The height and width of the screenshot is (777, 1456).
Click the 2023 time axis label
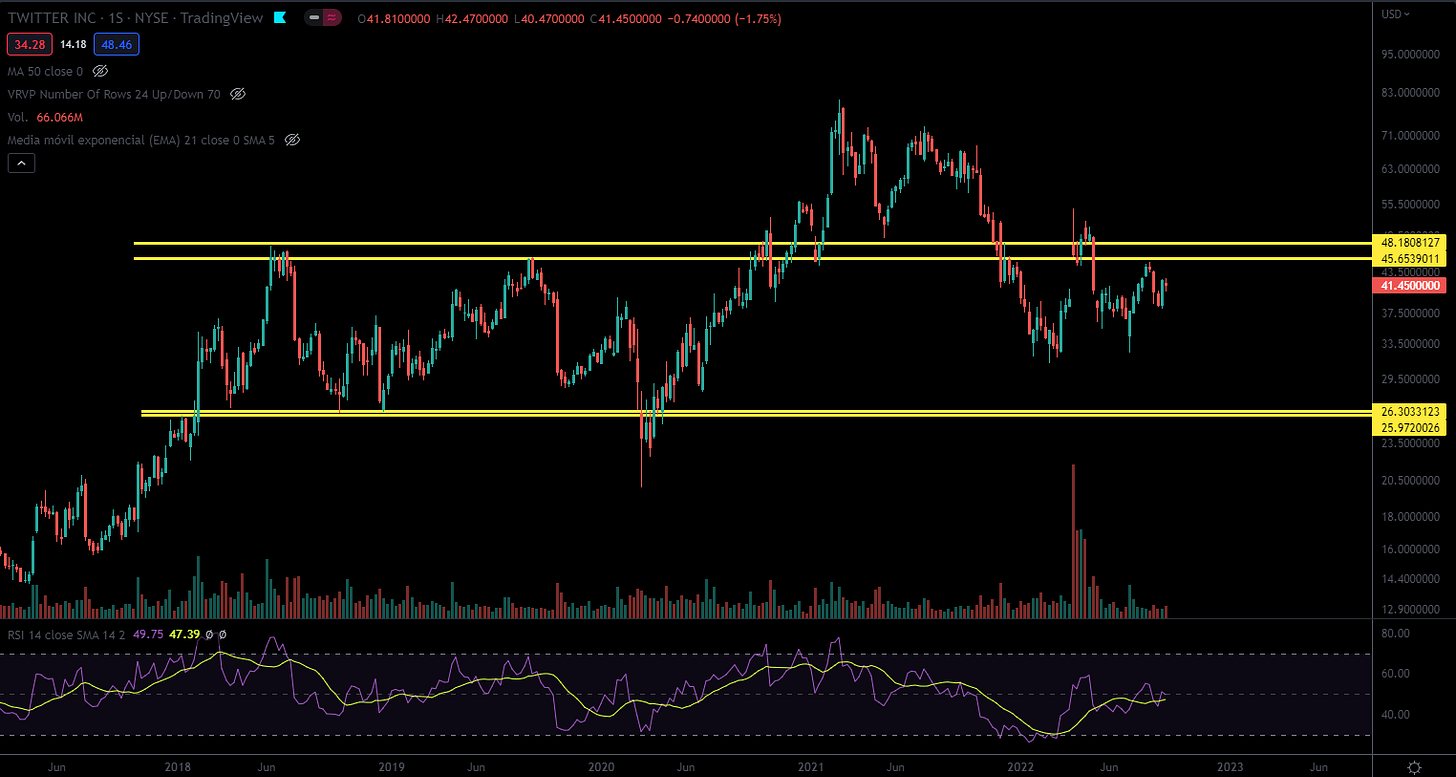pos(1229,767)
